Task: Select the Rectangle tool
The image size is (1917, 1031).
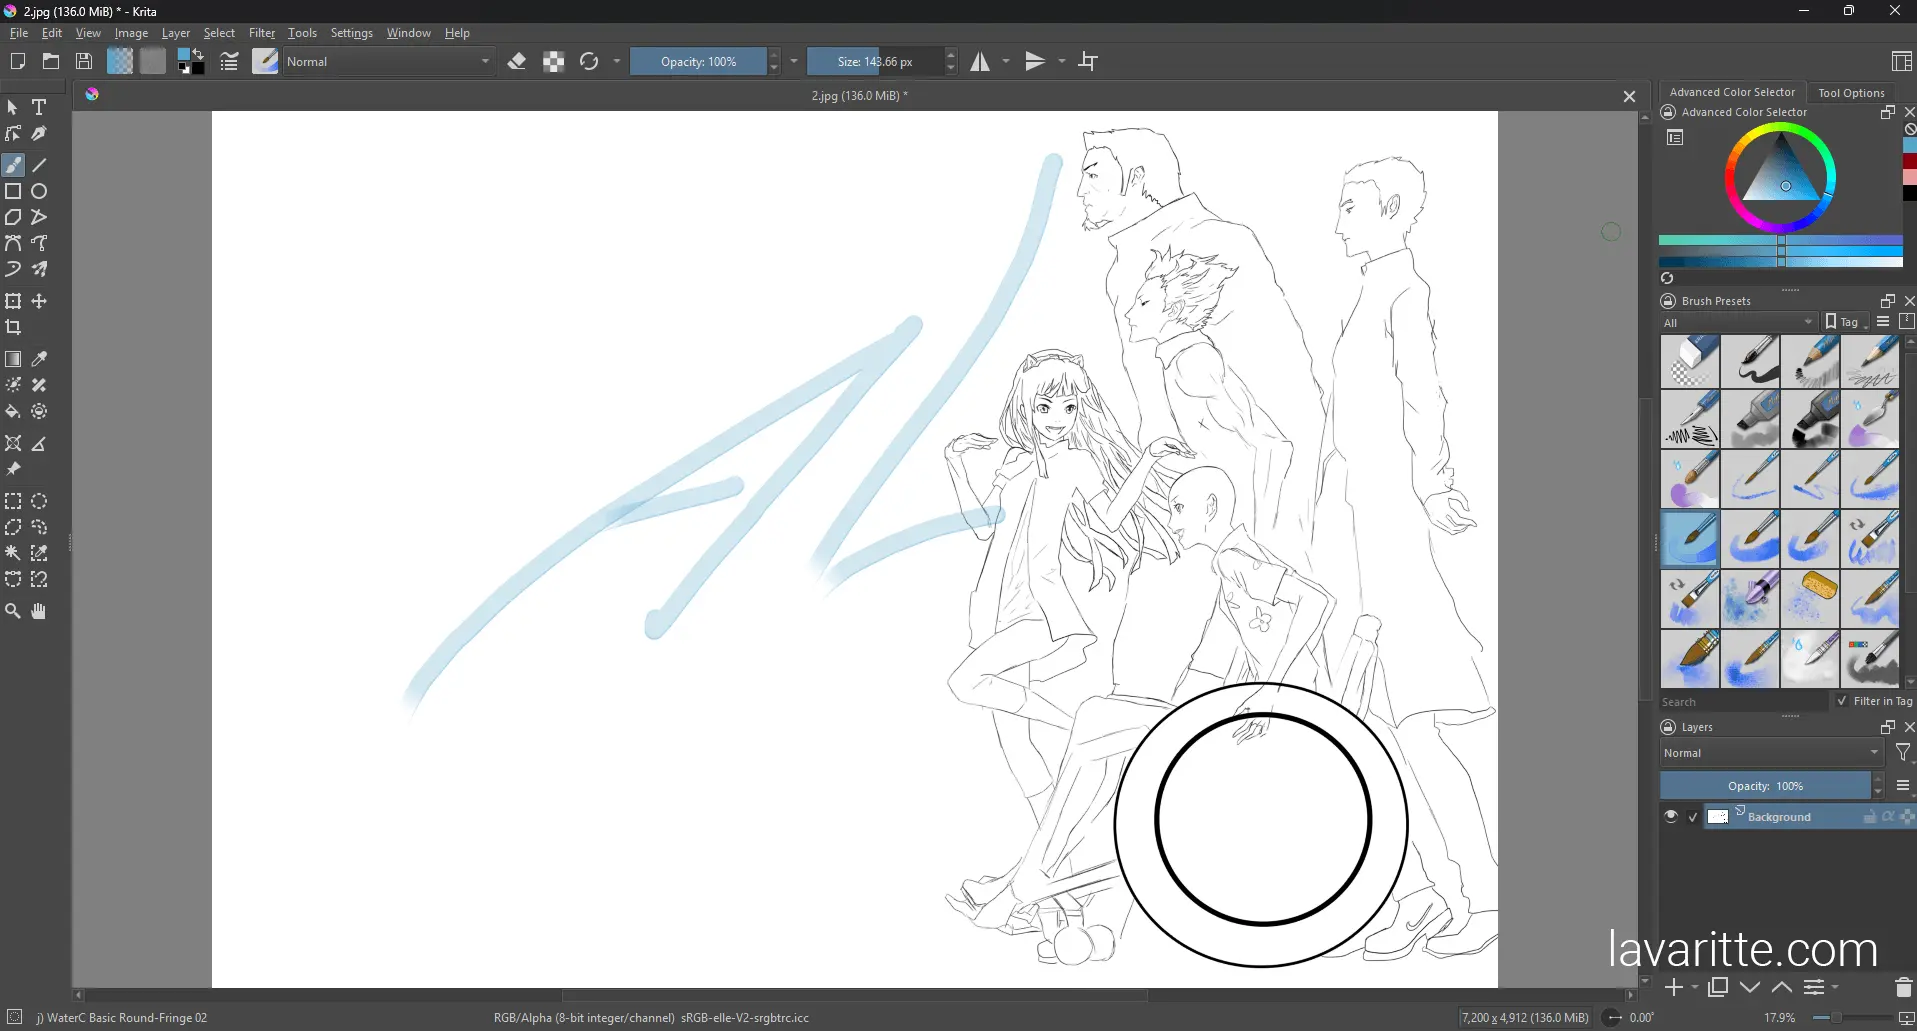Action: point(13,191)
